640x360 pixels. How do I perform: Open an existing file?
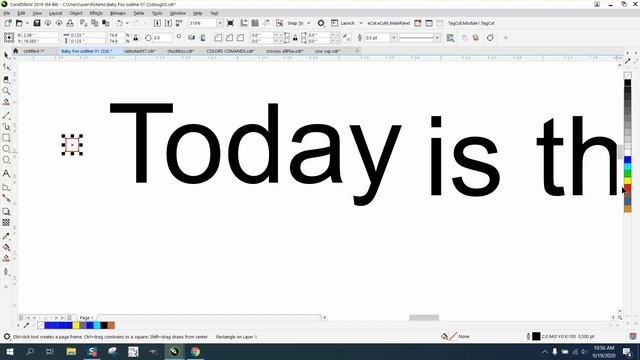(x=19, y=23)
